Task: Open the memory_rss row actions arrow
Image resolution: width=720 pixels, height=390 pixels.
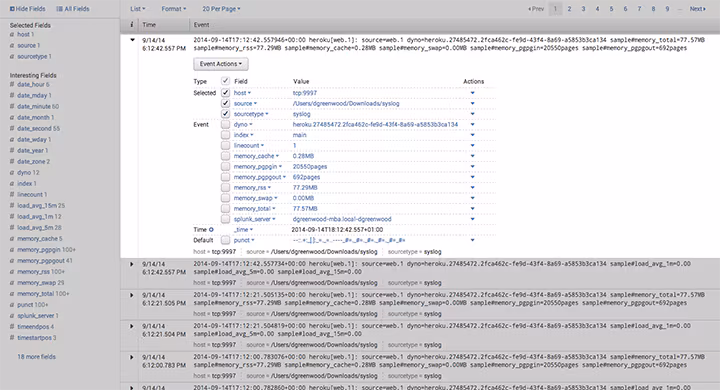Action: click(x=472, y=188)
